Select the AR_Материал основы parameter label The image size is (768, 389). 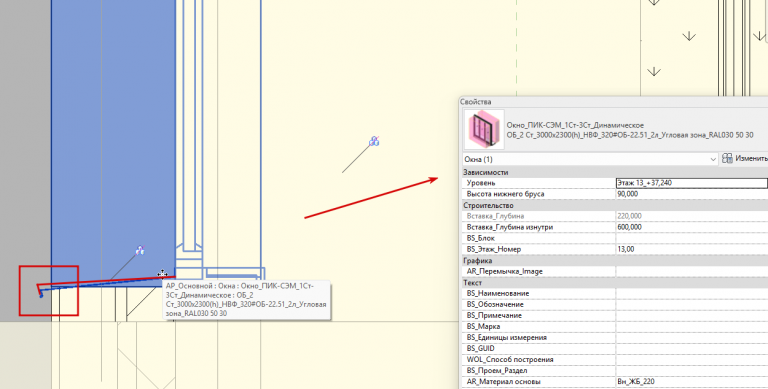click(504, 382)
